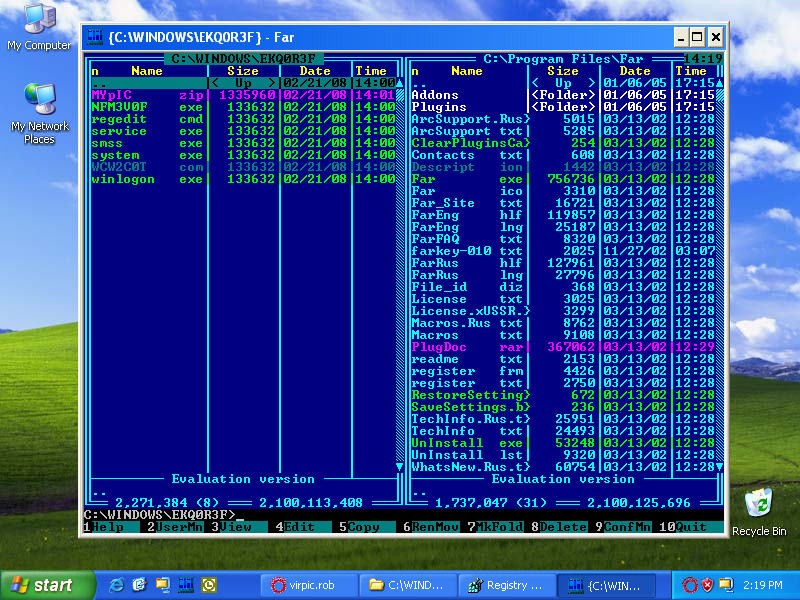Viewport: 800px width, 600px height.
Task: Select the License txt file
Action: tap(563, 298)
